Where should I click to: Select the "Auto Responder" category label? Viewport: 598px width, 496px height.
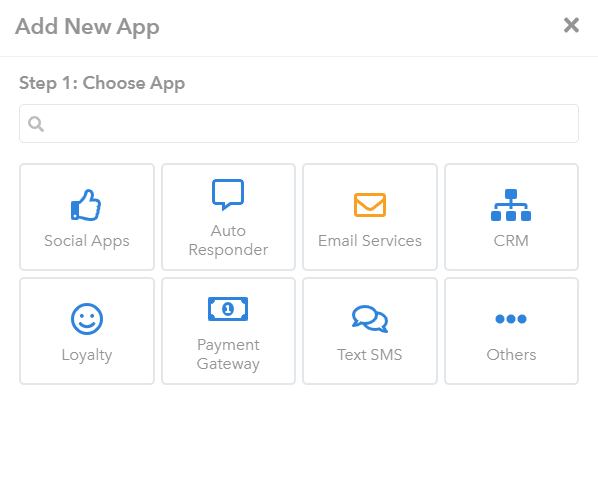pyautogui.click(x=228, y=241)
